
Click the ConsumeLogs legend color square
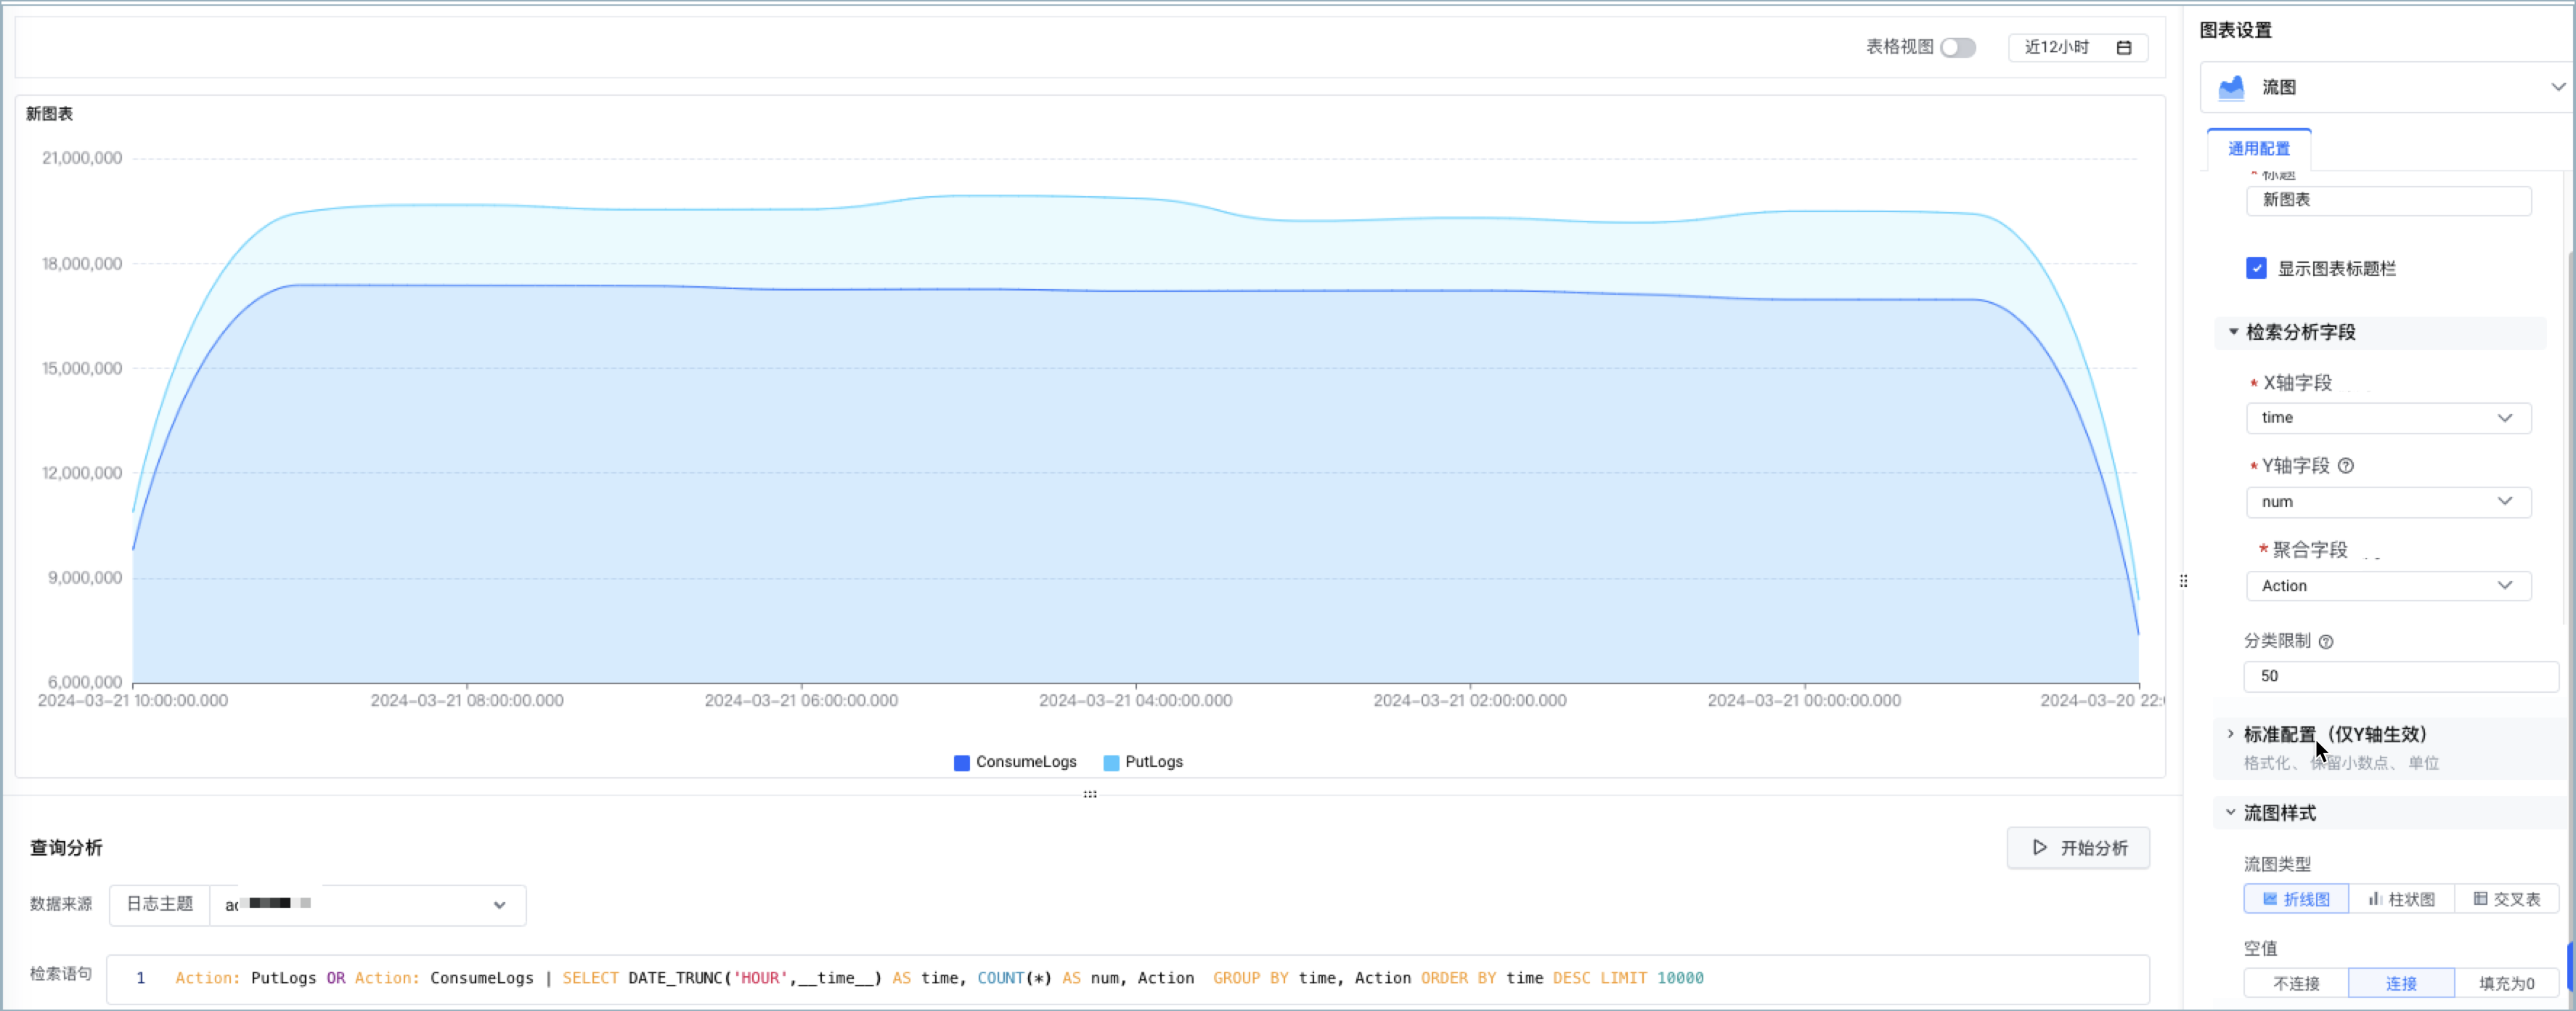pyautogui.click(x=962, y=763)
